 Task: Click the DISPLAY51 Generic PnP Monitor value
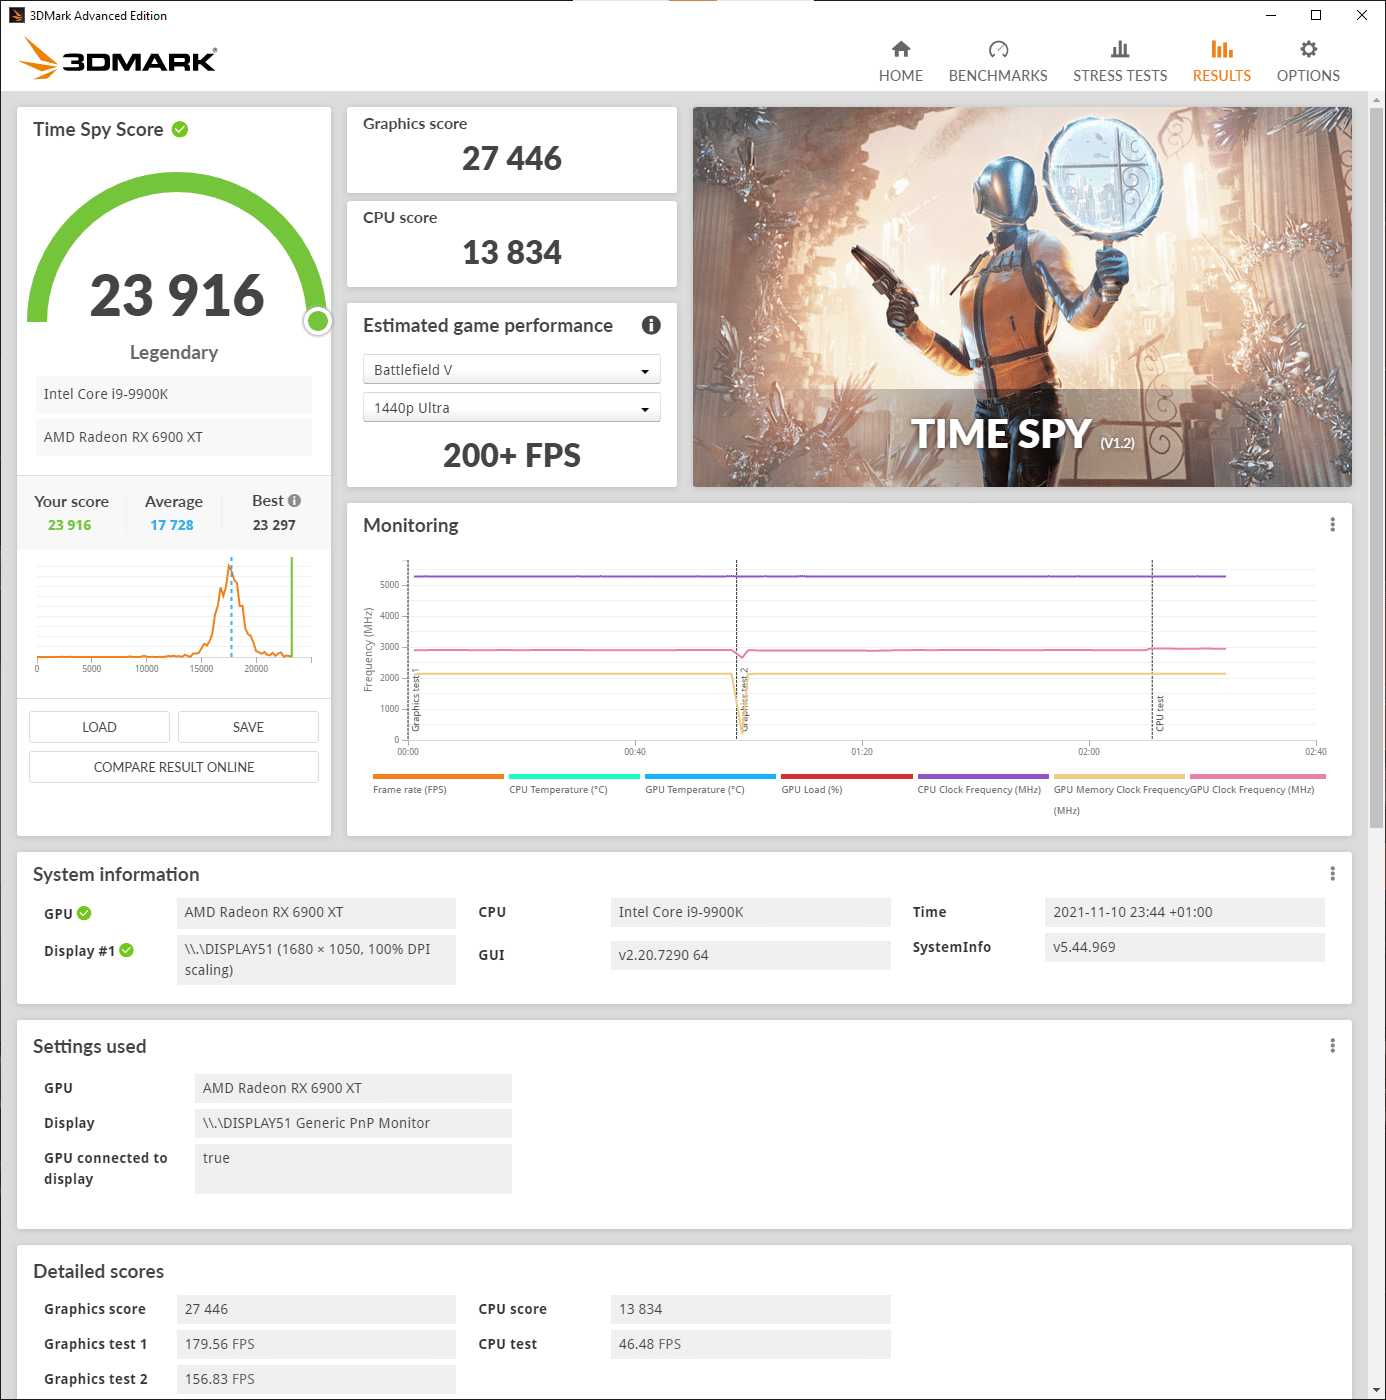click(353, 1123)
